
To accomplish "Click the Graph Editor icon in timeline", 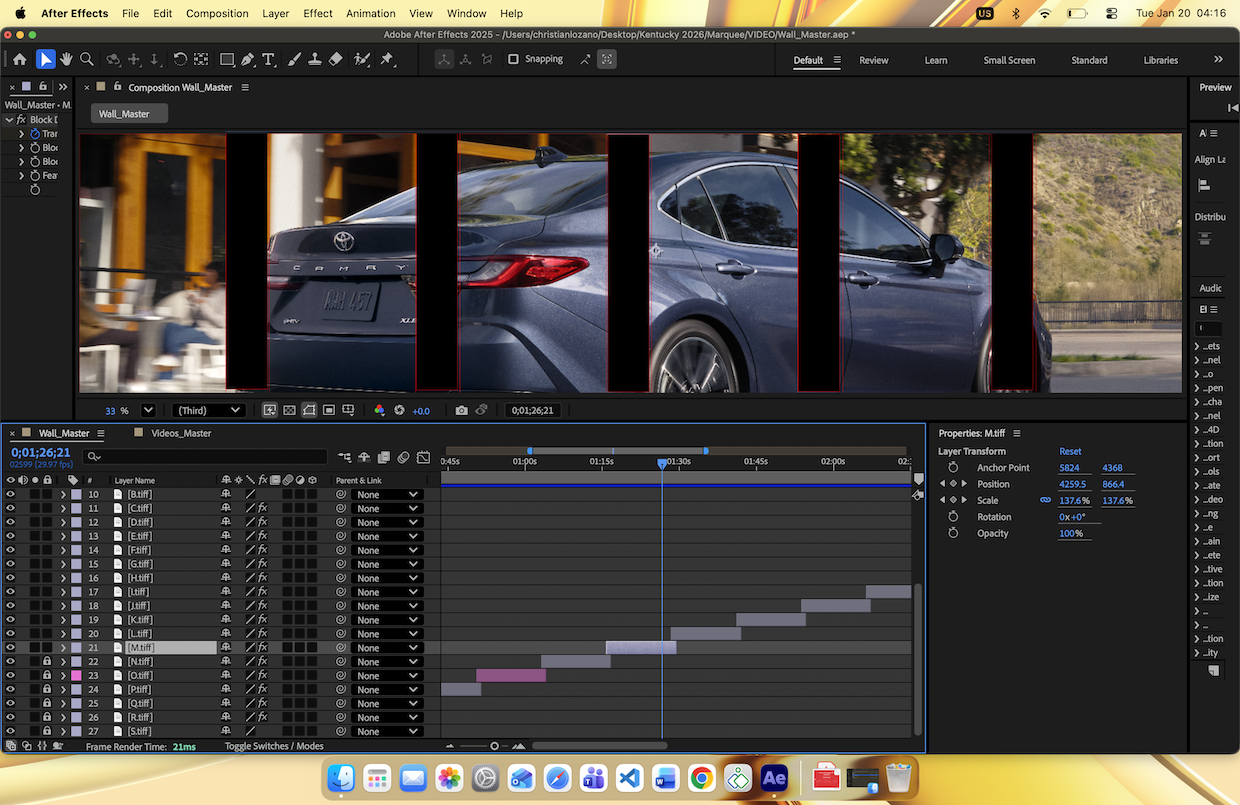I will coord(423,457).
